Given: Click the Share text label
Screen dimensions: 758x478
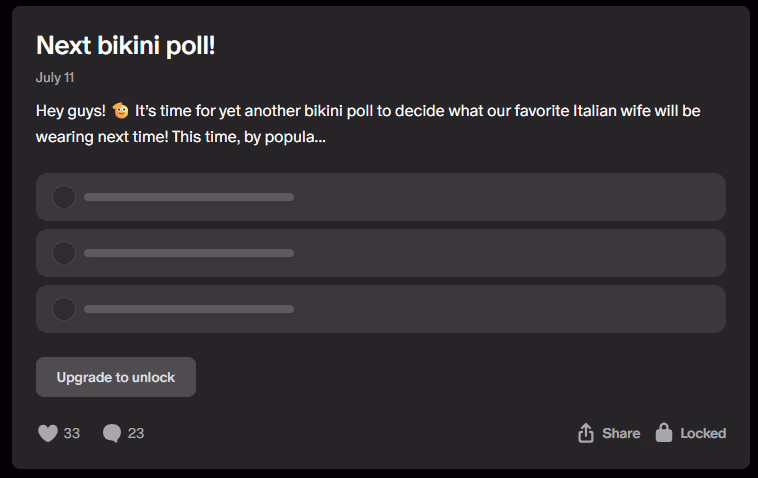Looking at the screenshot, I should coord(621,433).
